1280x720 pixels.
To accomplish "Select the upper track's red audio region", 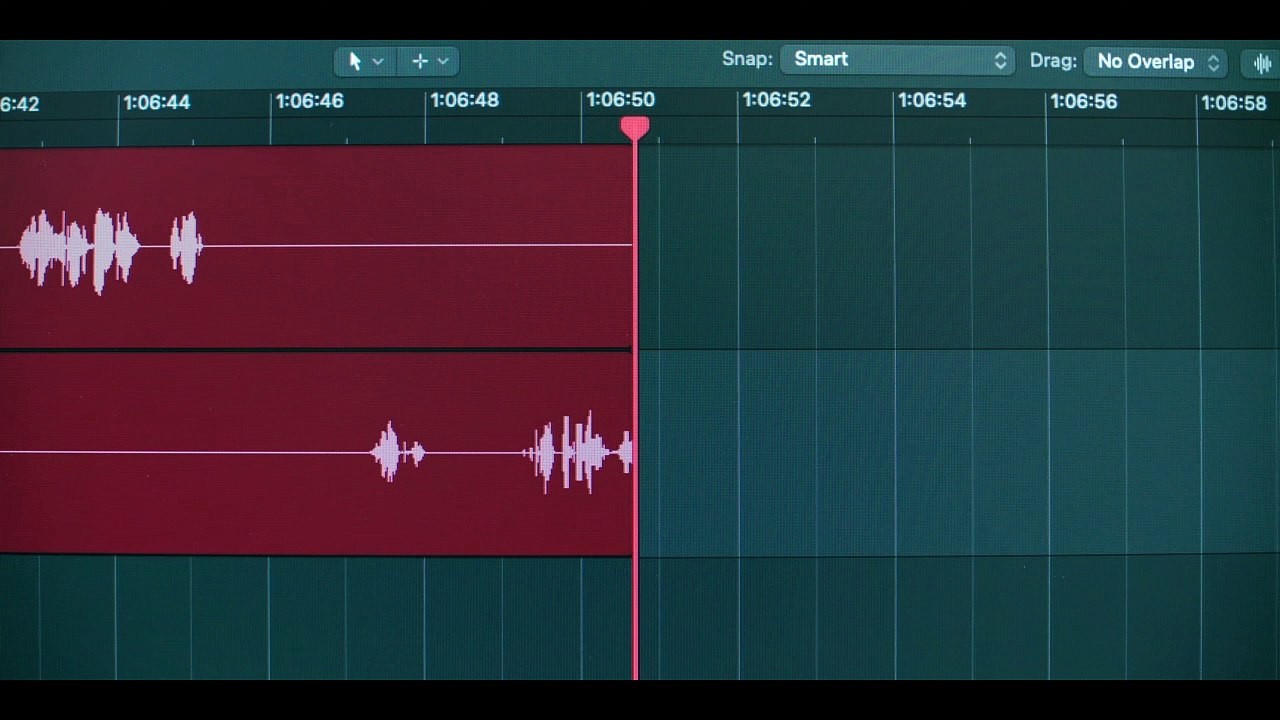I will pos(316,247).
